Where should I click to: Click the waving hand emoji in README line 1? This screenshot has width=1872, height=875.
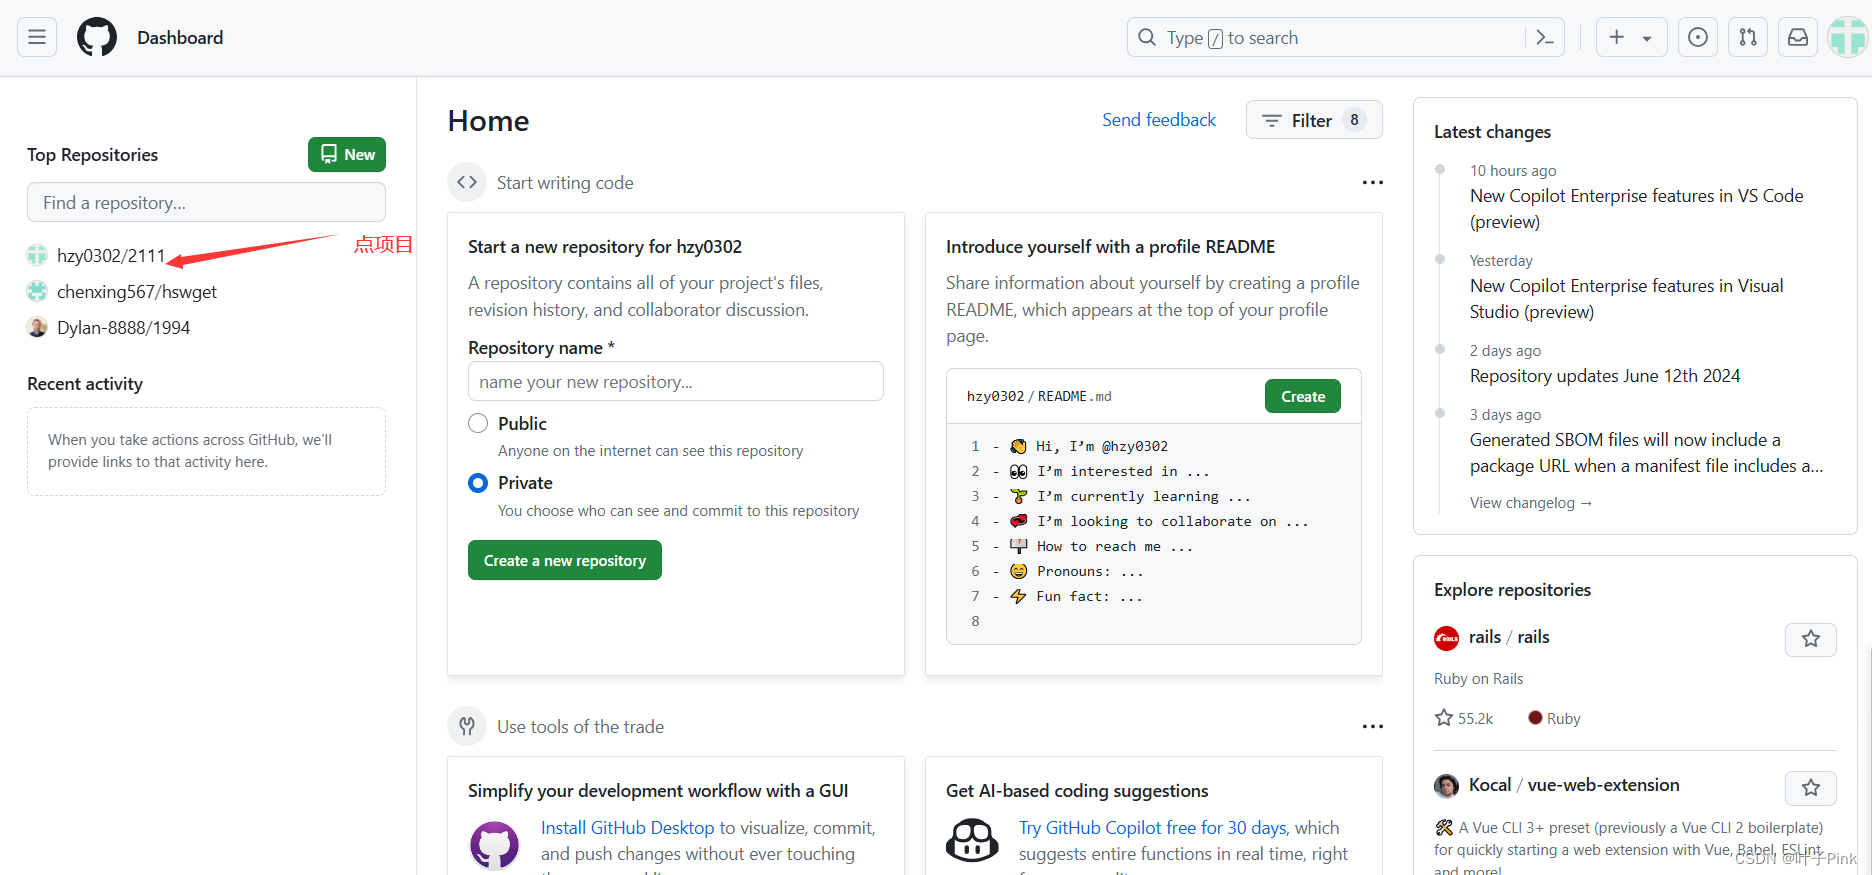click(1018, 446)
